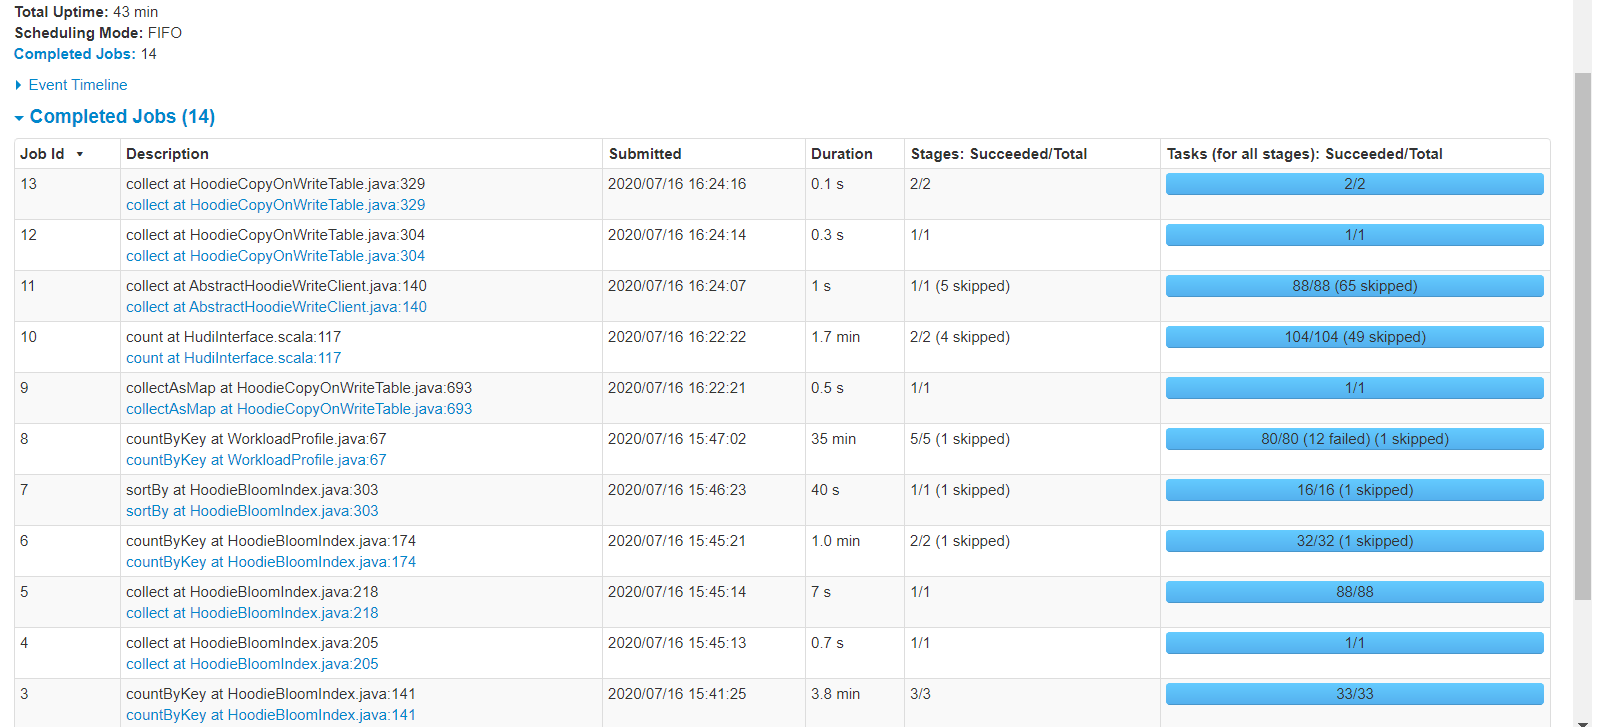Click the 80/80 (12 failed) progress bar
1600x727 pixels.
point(1355,439)
